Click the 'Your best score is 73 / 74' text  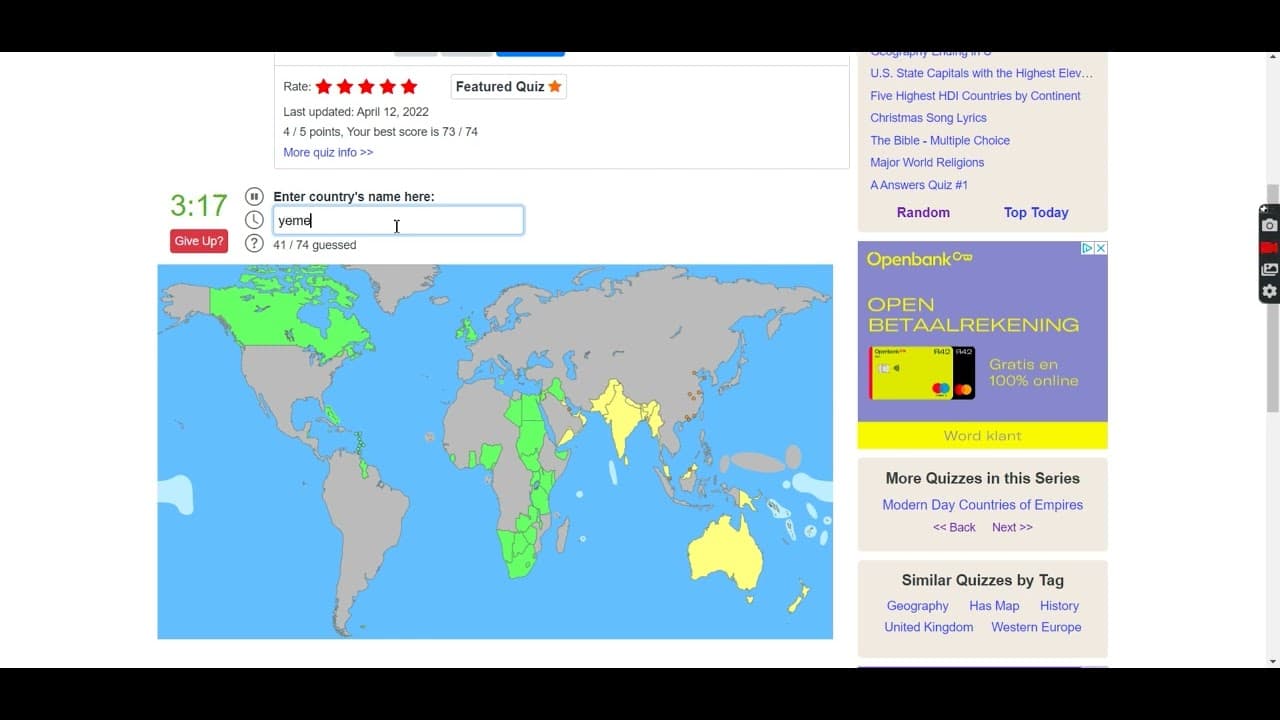411,132
